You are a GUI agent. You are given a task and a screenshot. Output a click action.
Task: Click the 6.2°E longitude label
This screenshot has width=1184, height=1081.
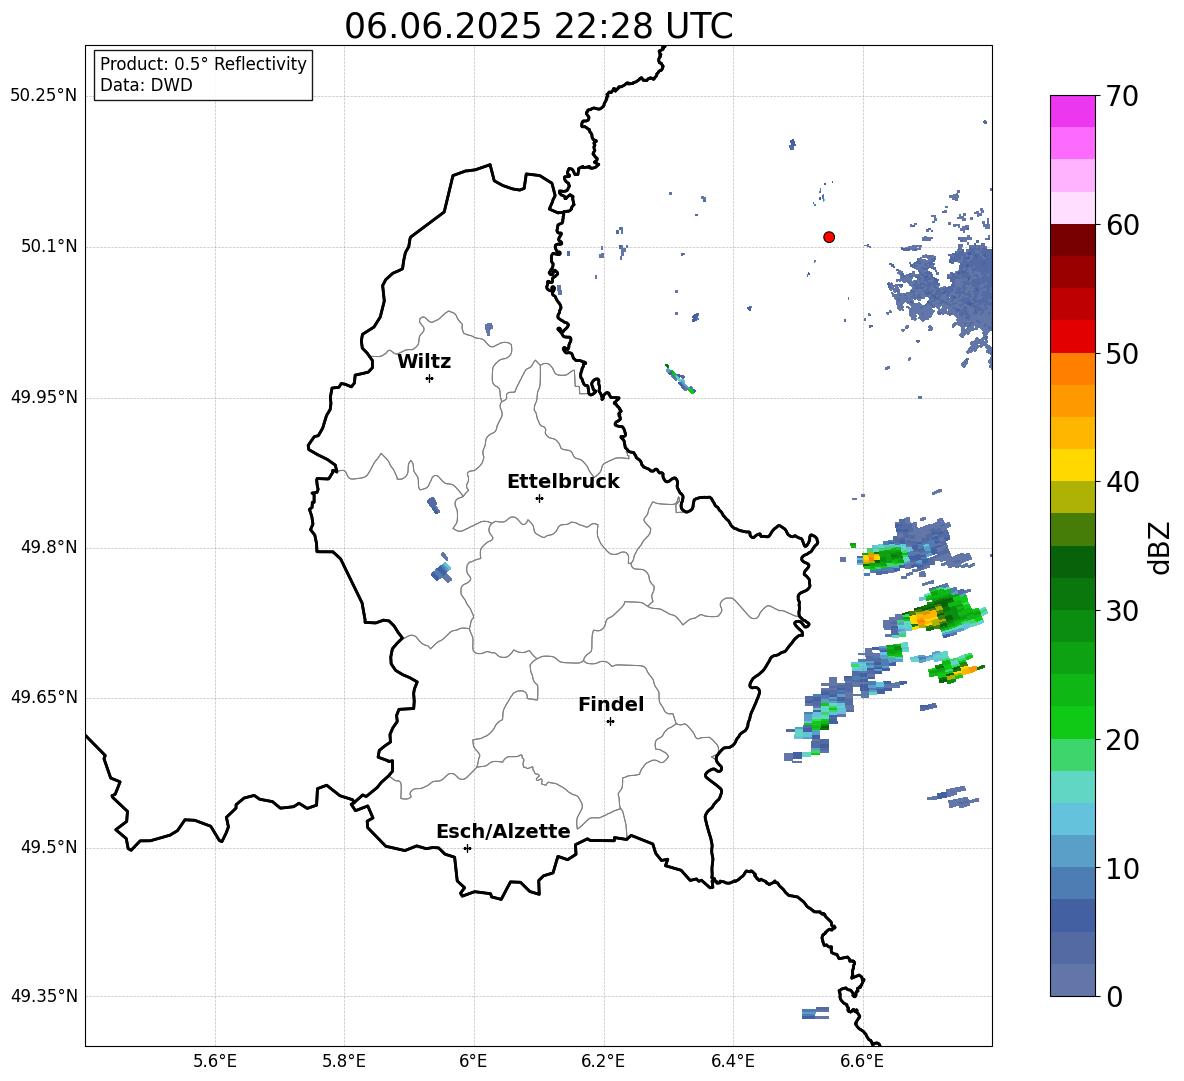click(x=603, y=1062)
